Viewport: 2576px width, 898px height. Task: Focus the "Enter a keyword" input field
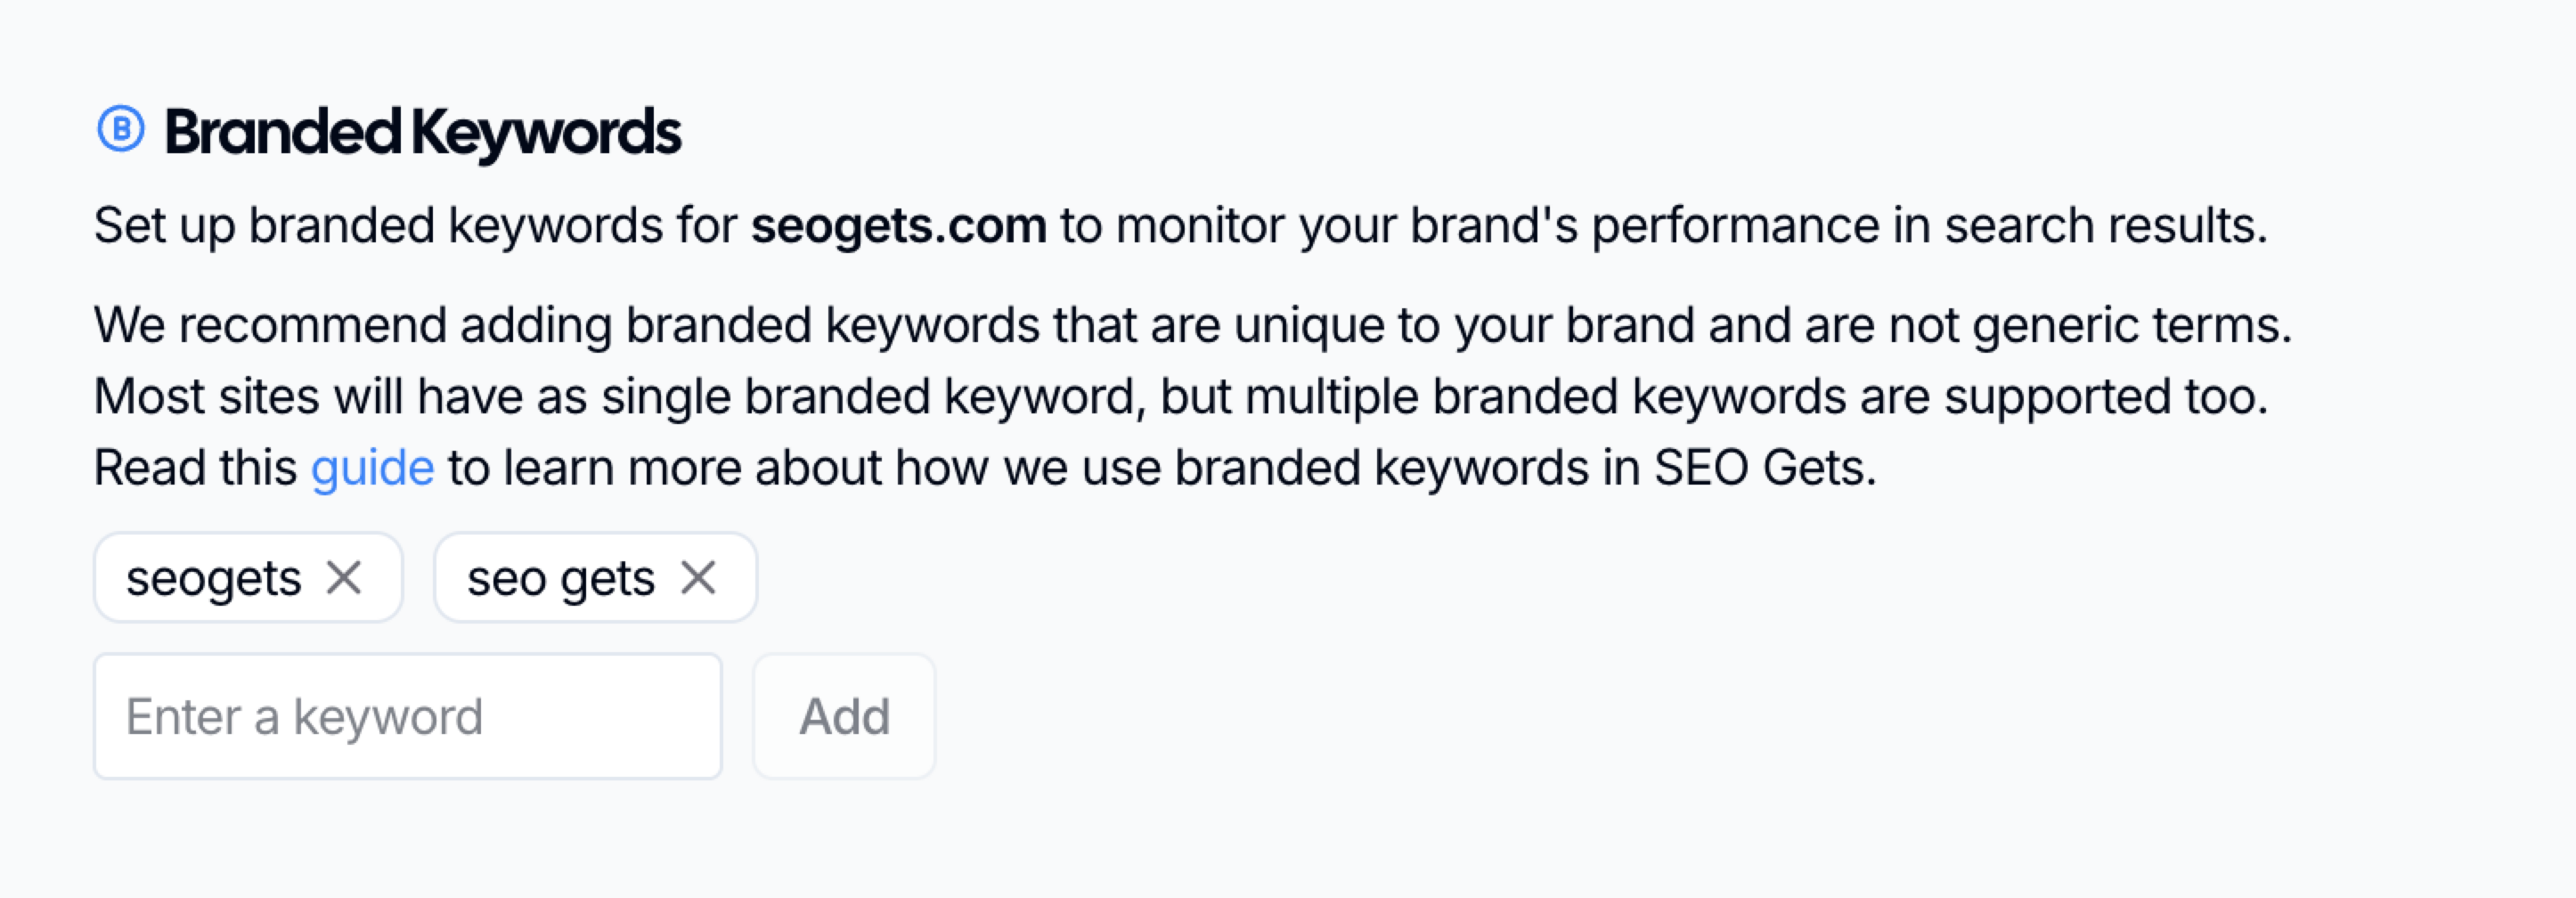[408, 716]
